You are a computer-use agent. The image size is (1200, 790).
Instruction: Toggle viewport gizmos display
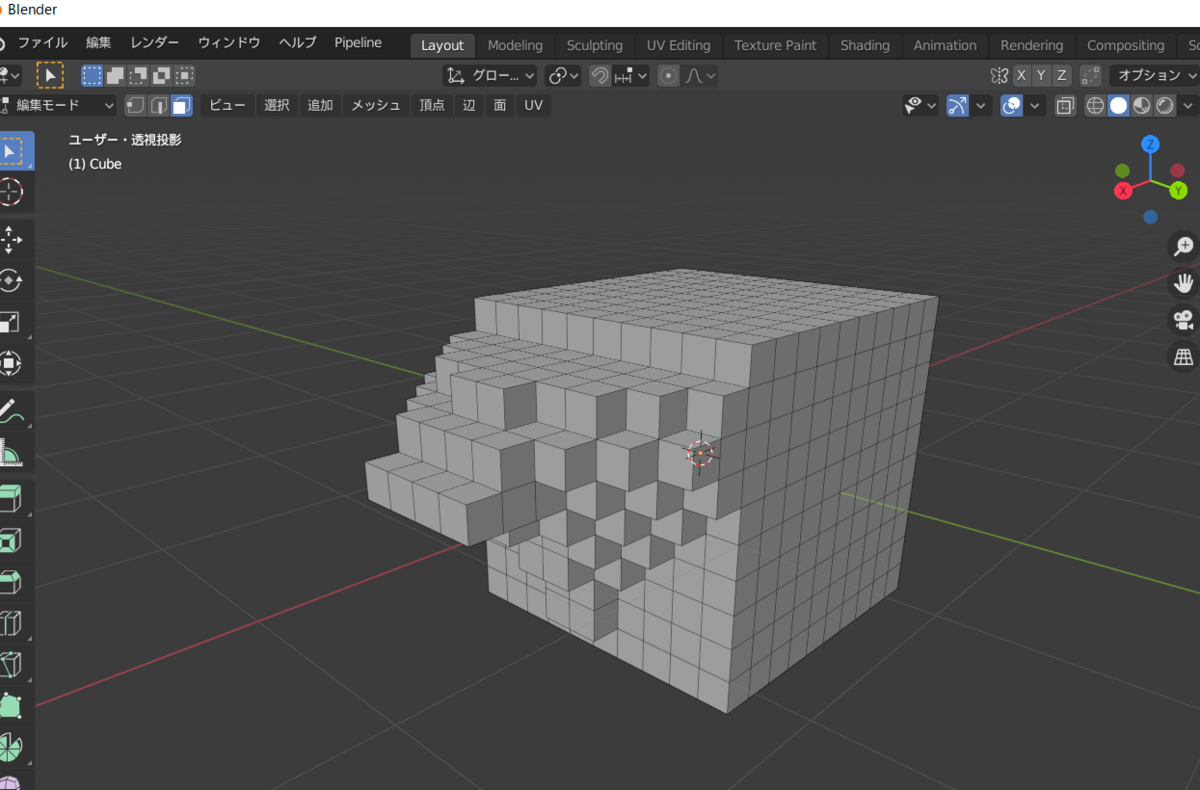pos(958,105)
